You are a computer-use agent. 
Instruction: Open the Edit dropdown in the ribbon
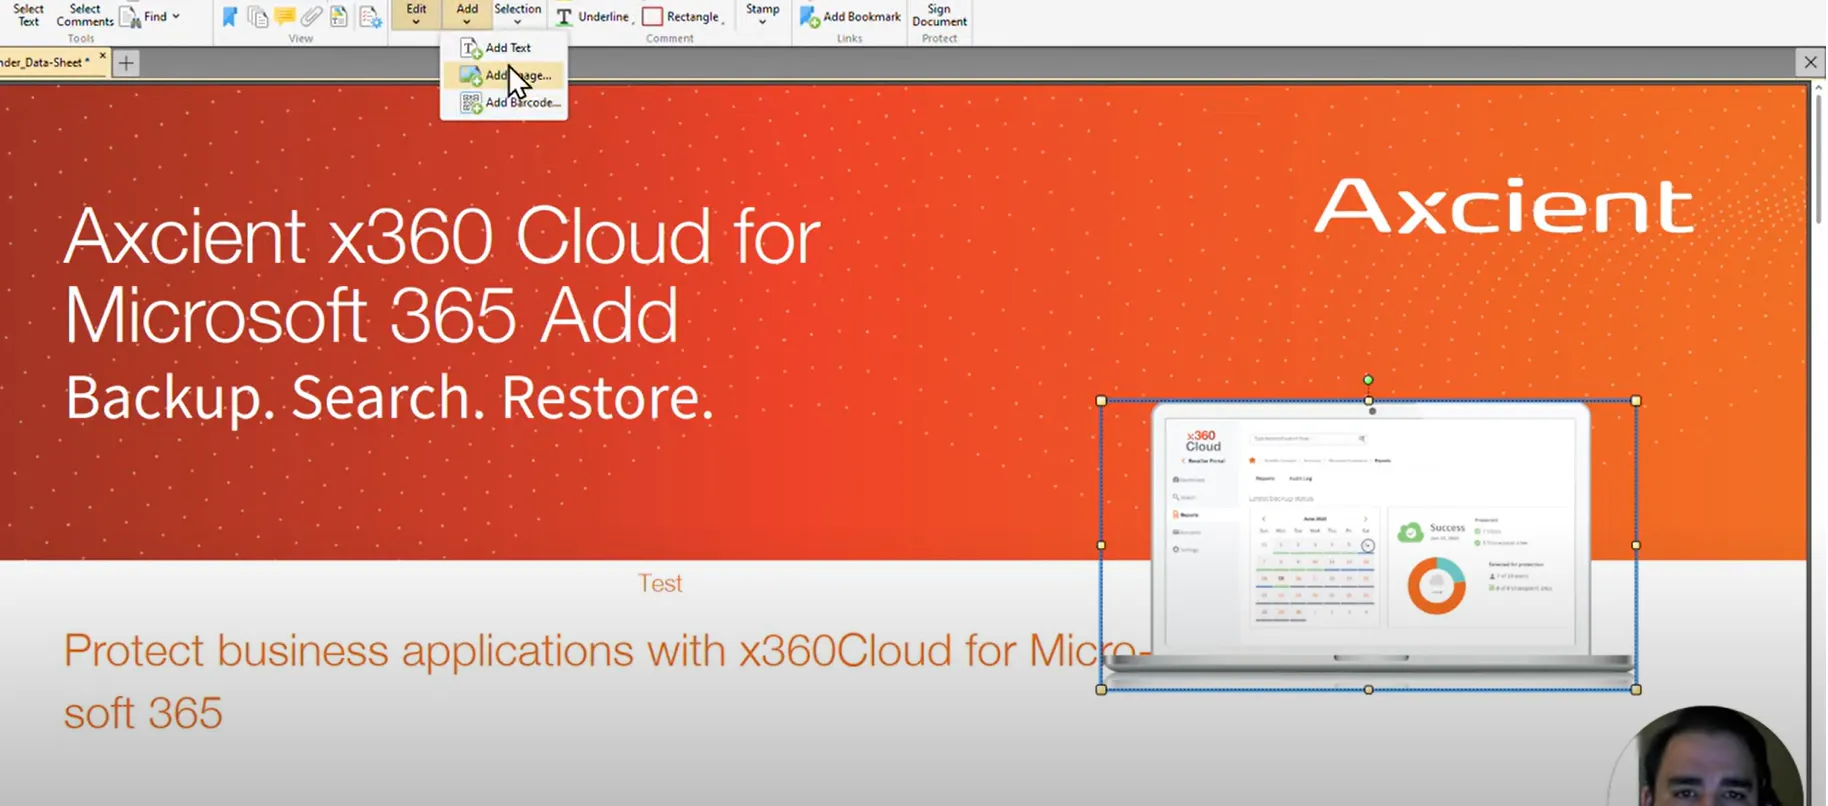pos(416,15)
